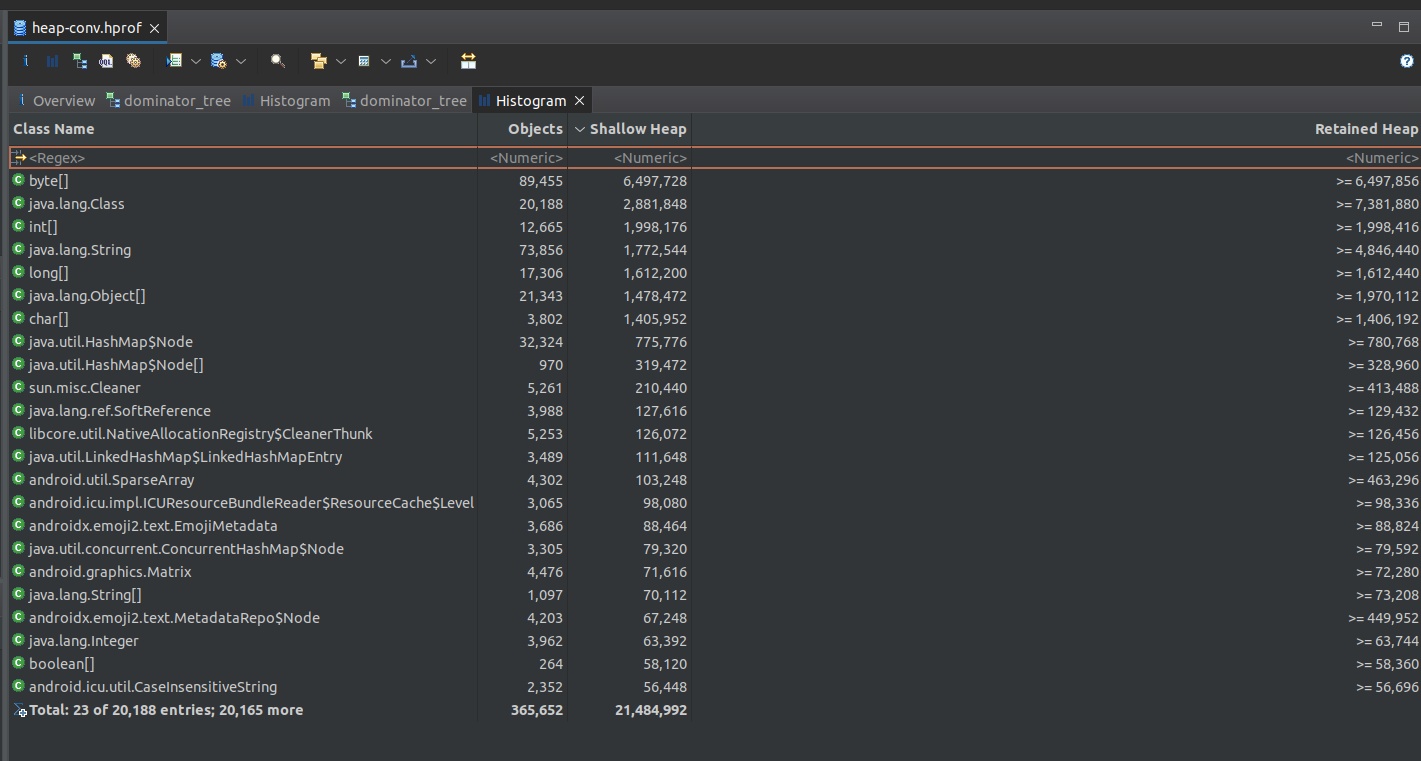The width and height of the screenshot is (1421, 761).
Task: Select androidx.emoji2.text.MetadataRepo$Node row
Action: pos(715,618)
